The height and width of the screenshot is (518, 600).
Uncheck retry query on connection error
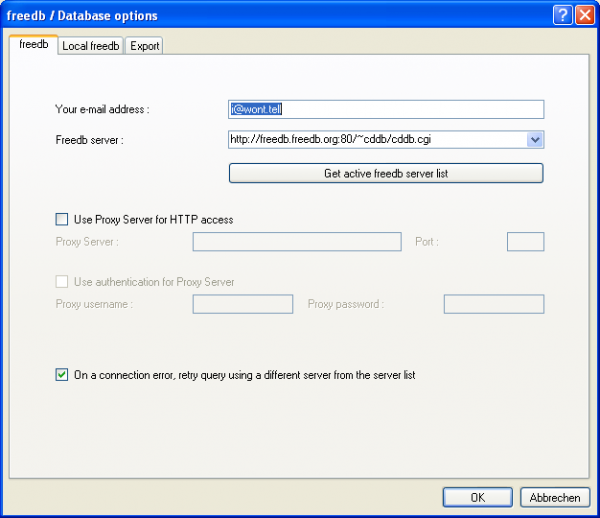coord(62,375)
